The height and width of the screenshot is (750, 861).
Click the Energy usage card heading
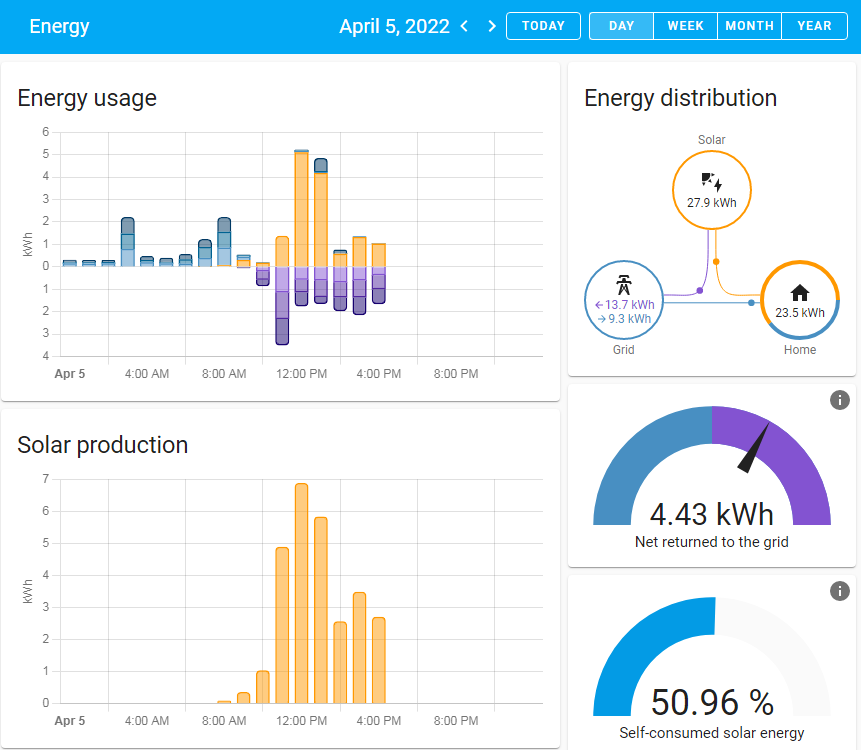coord(87,98)
